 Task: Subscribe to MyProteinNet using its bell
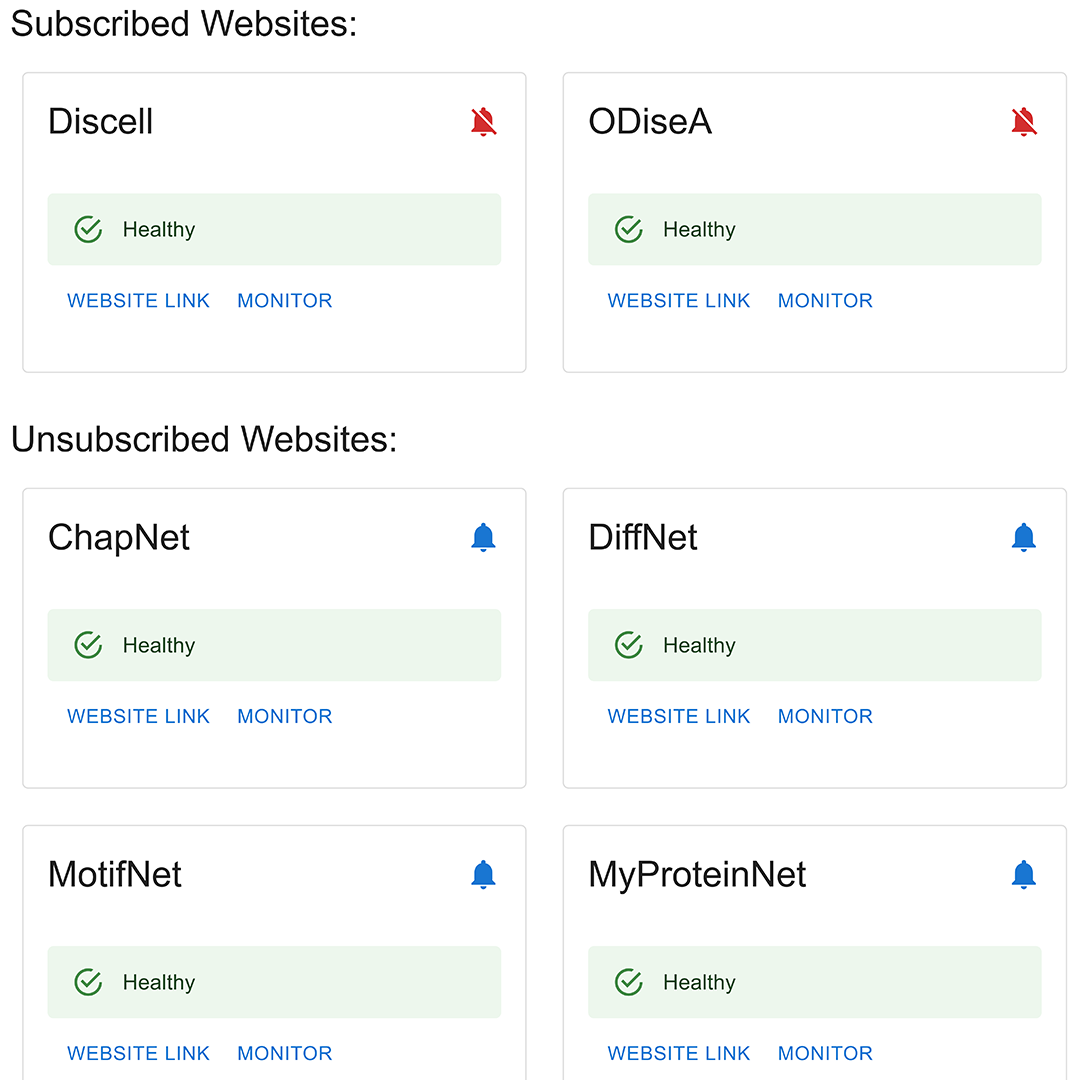[x=1023, y=874]
